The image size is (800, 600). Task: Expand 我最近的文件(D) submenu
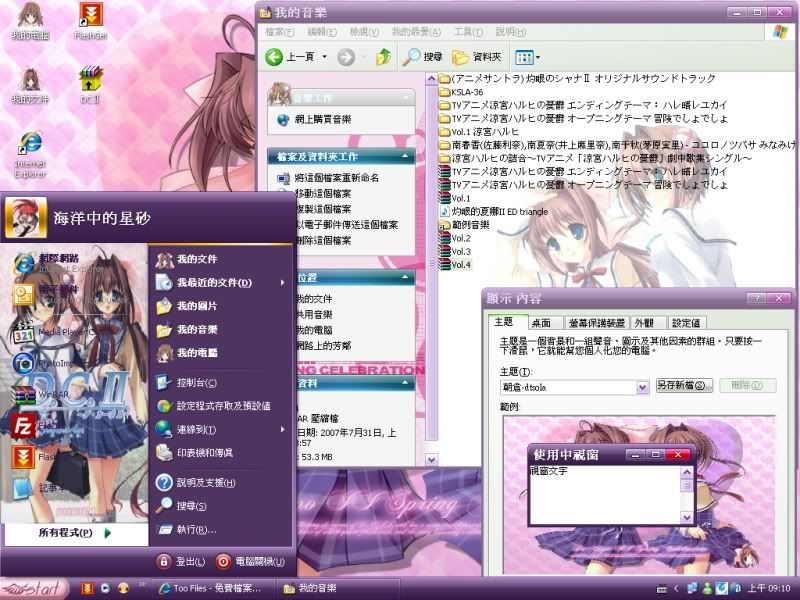(220, 282)
